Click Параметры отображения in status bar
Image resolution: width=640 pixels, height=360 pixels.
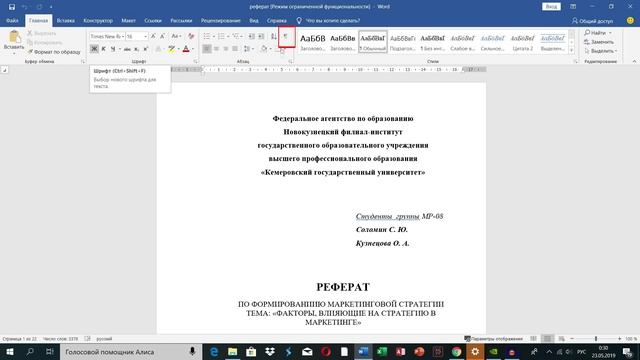tap(494, 339)
